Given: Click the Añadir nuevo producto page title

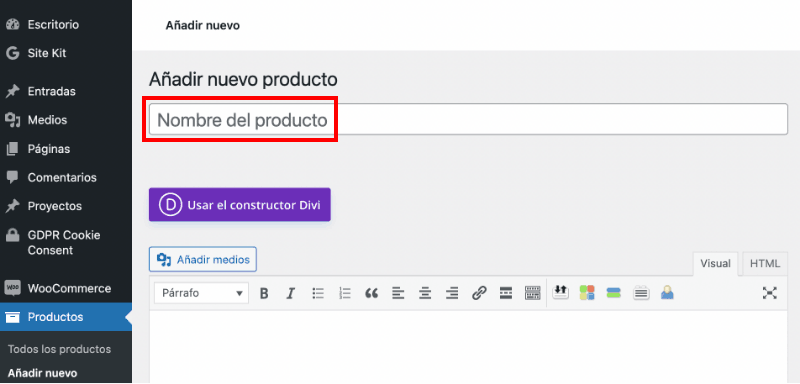Looking at the screenshot, I should click(x=243, y=80).
